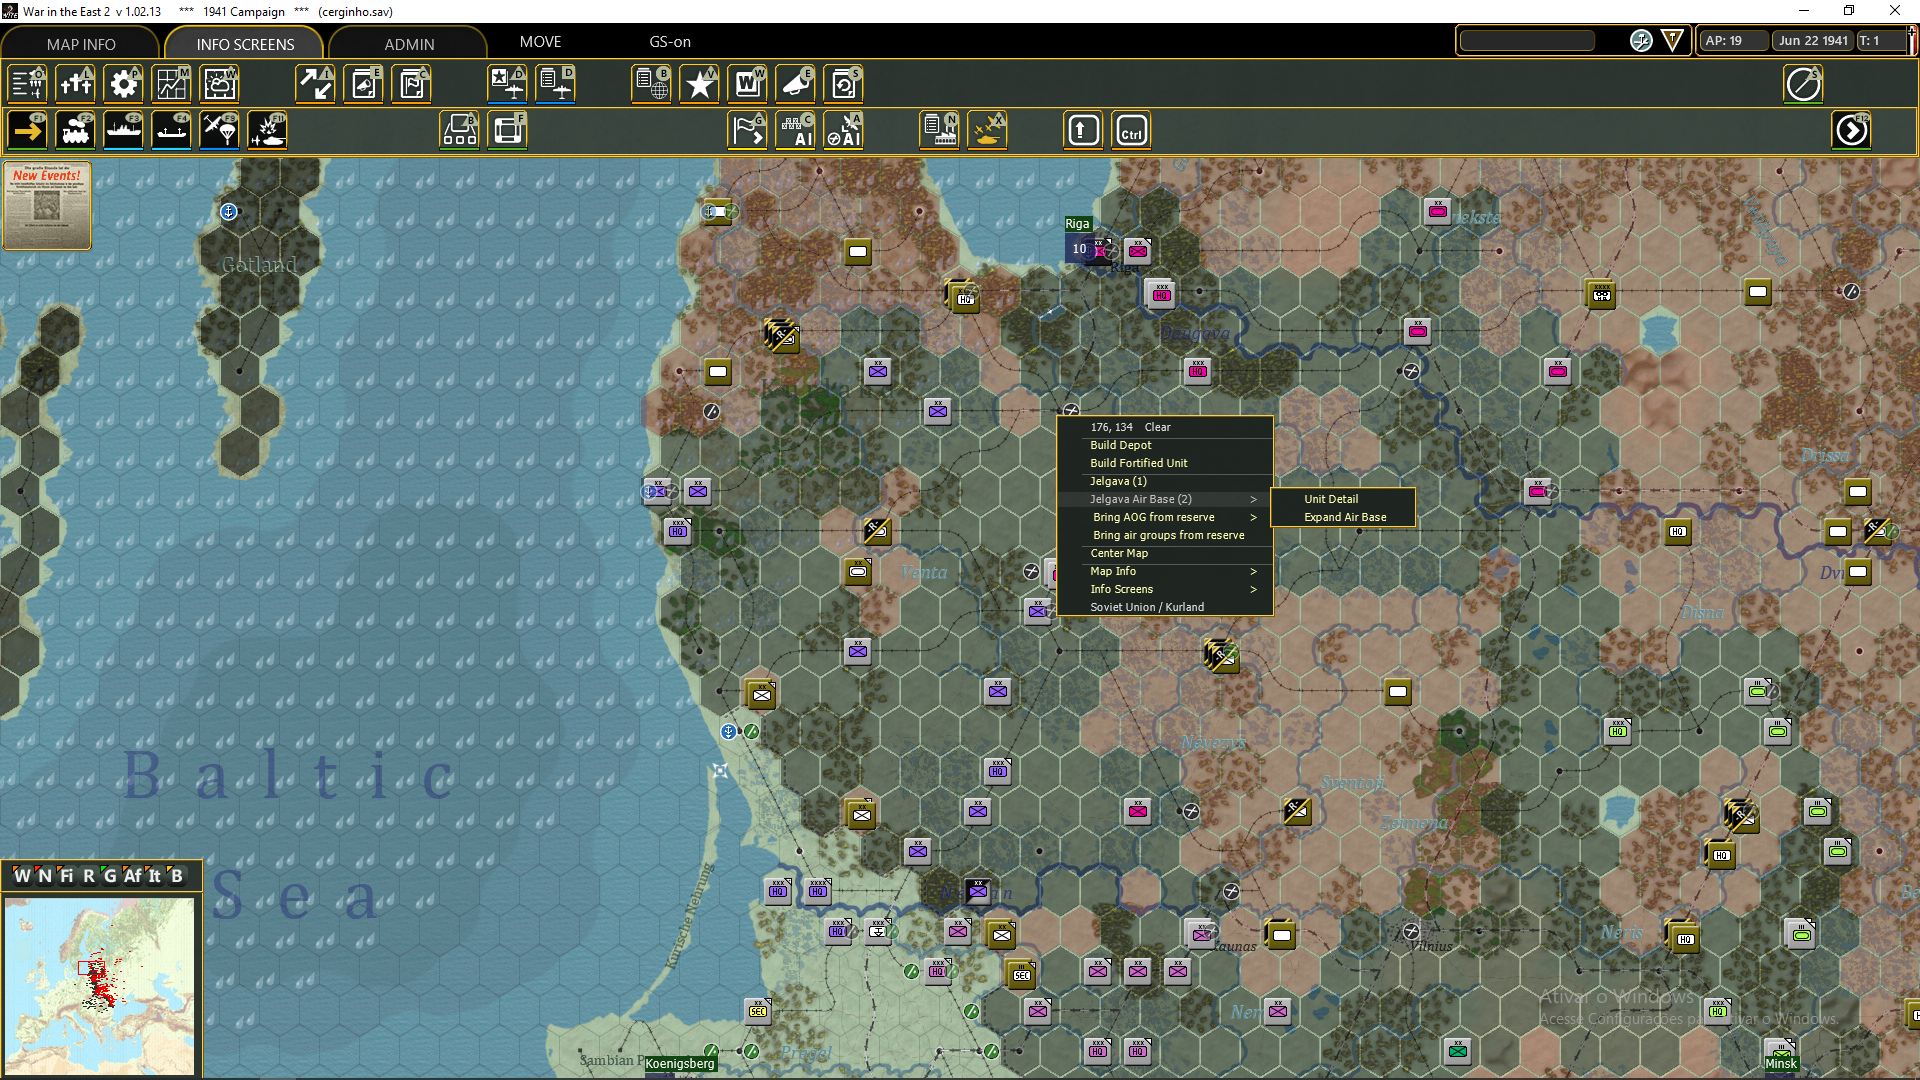
Task: Toggle the It nation filter button
Action: (x=155, y=876)
